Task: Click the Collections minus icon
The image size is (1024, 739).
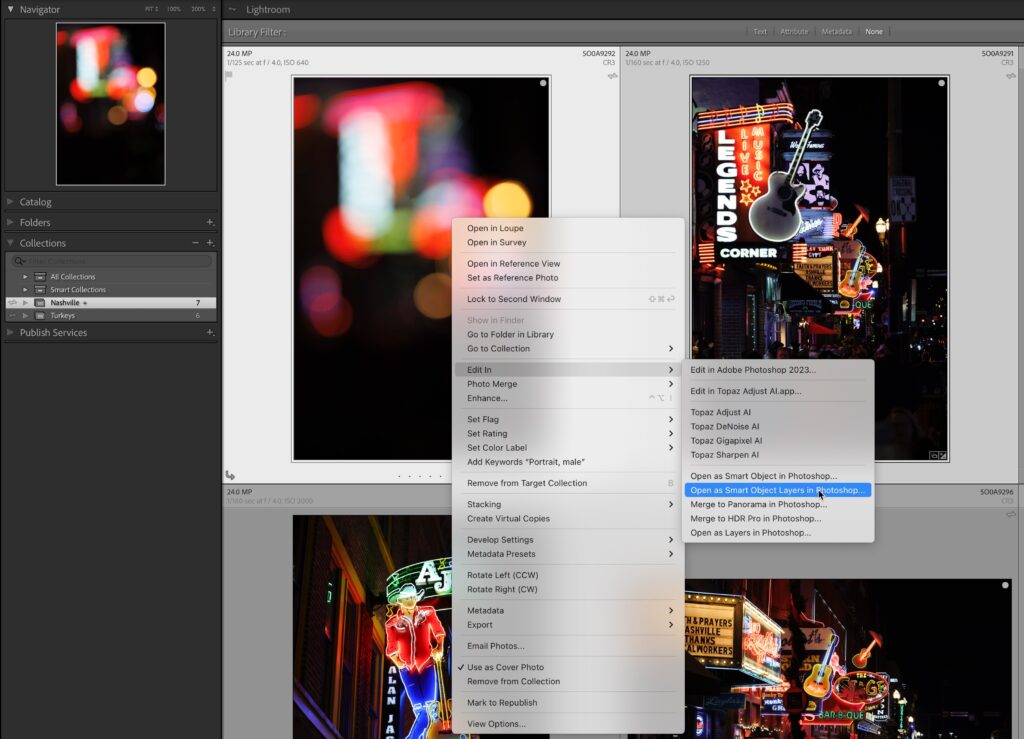Action: click(x=195, y=242)
